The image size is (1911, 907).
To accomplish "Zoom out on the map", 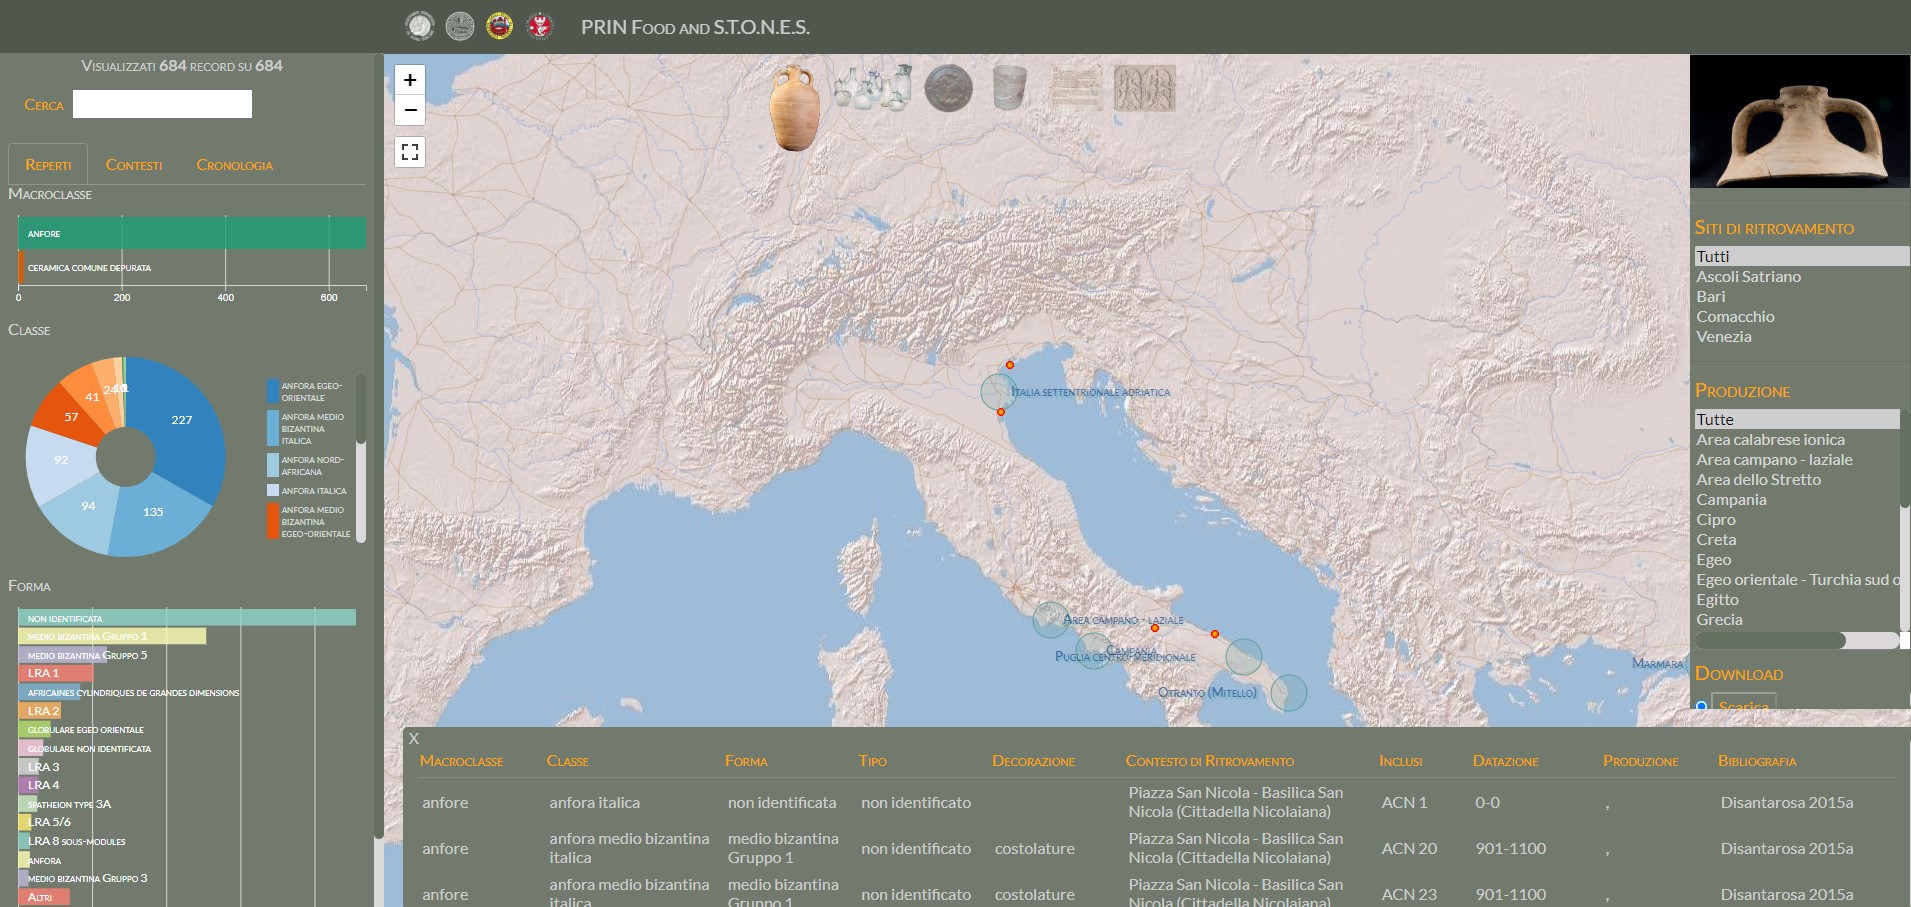I will 410,110.
